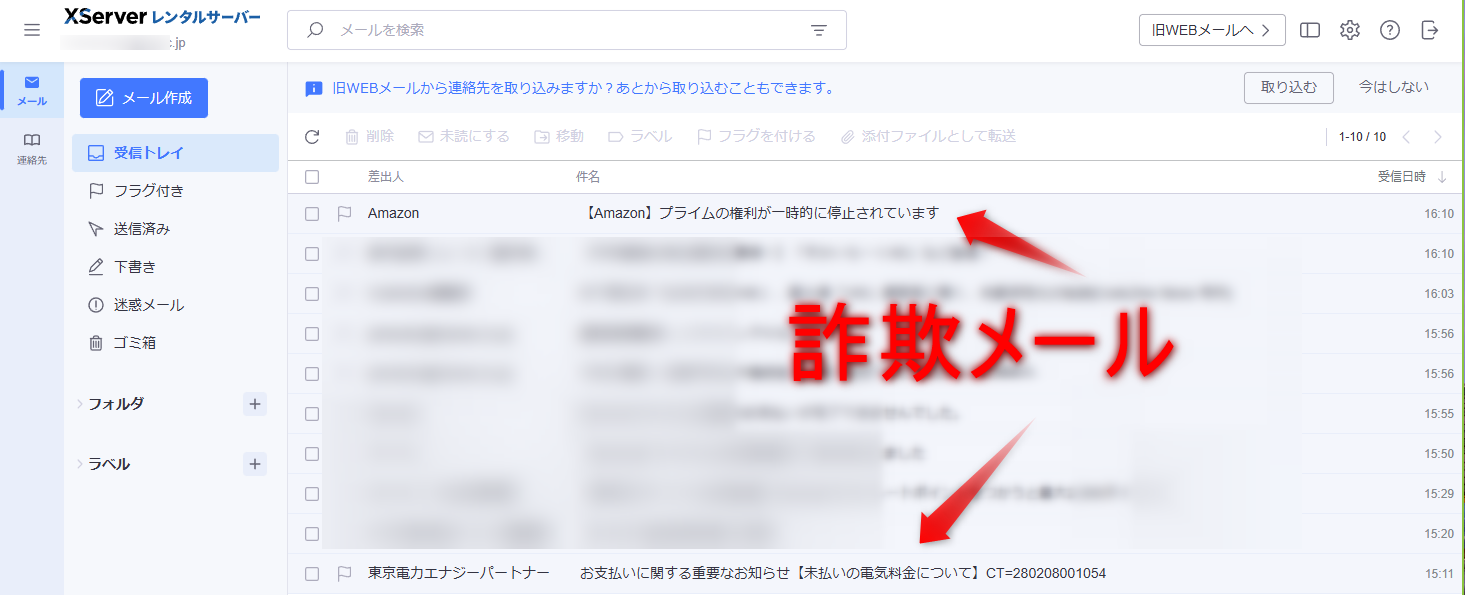Image resolution: width=1465 pixels, height=595 pixels.
Task: Expand the フォルダ section
Action: [x=80, y=404]
